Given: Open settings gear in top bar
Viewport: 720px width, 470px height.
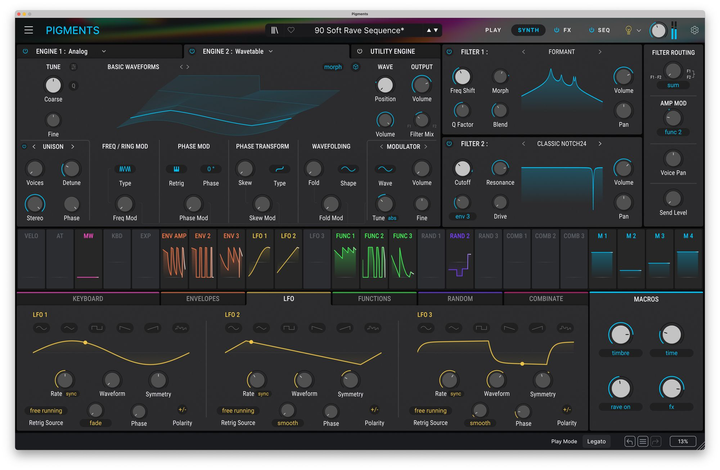Looking at the screenshot, I should 694,30.
